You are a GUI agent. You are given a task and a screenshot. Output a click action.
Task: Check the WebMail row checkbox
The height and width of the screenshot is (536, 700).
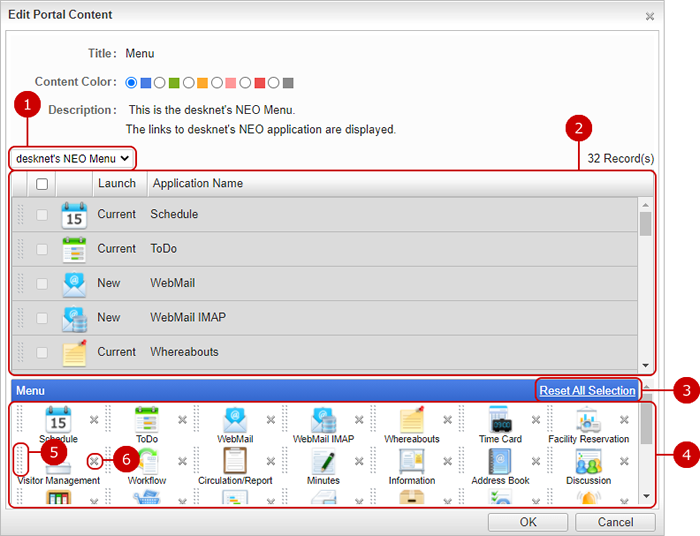[x=42, y=283]
